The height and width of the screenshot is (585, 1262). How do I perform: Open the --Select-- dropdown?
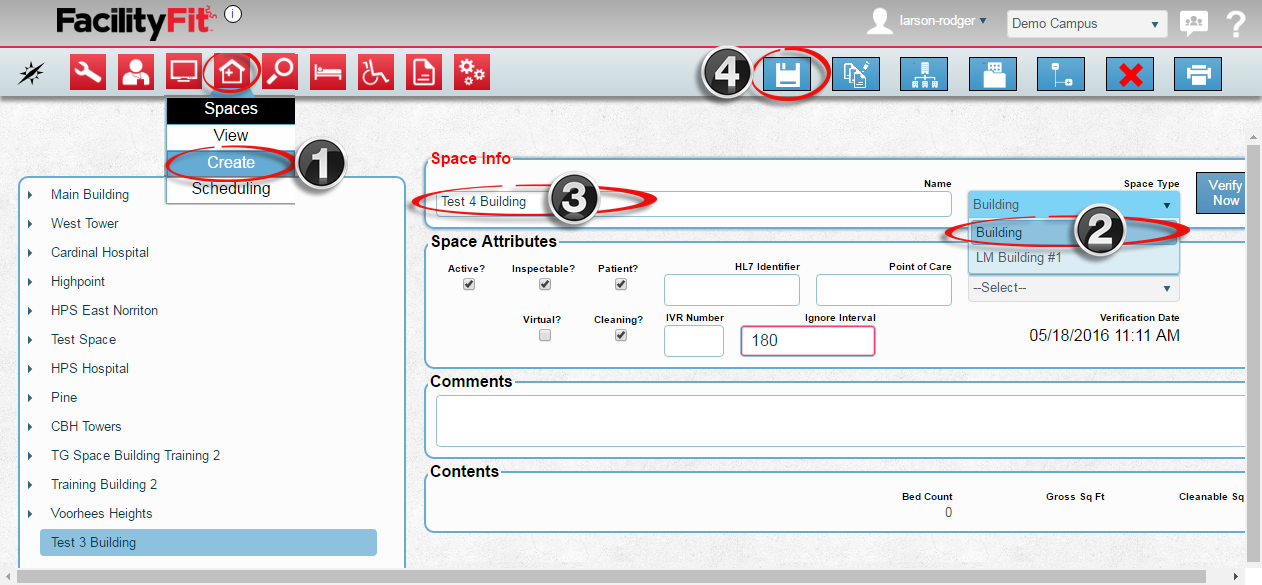click(x=1073, y=288)
